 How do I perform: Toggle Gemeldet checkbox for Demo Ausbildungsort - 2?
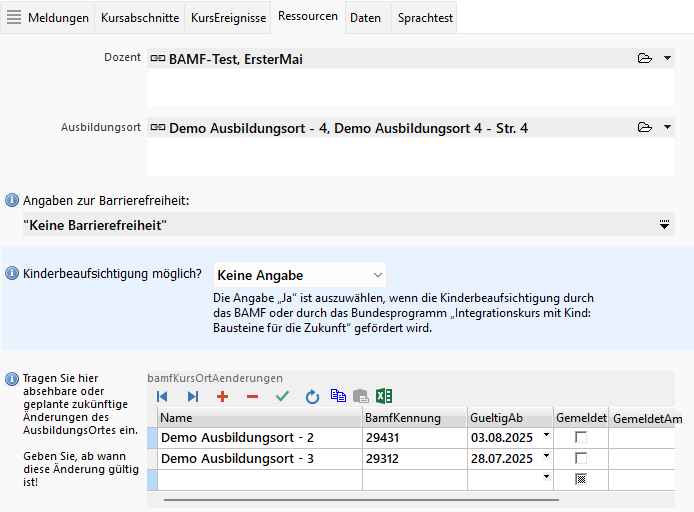click(x=581, y=437)
